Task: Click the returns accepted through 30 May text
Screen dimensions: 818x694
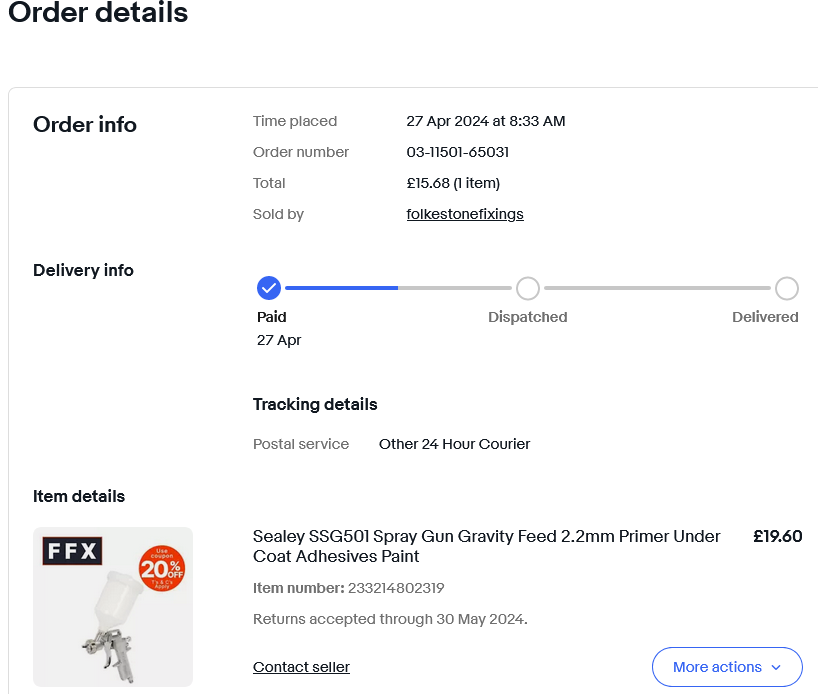Action: (390, 619)
